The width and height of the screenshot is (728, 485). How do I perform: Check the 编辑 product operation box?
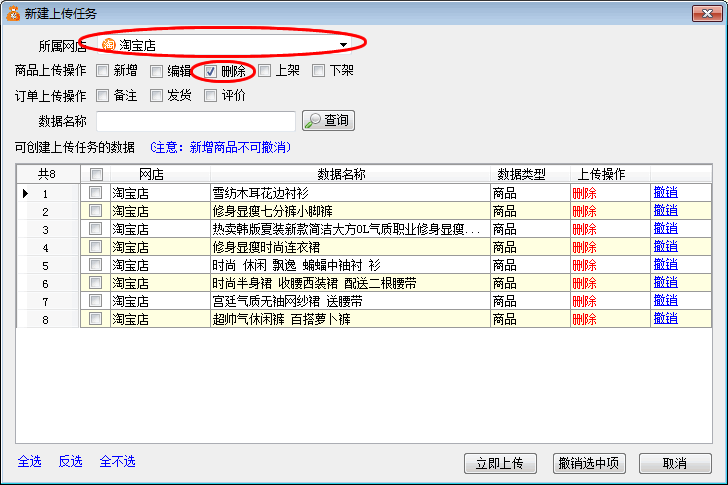(156, 71)
